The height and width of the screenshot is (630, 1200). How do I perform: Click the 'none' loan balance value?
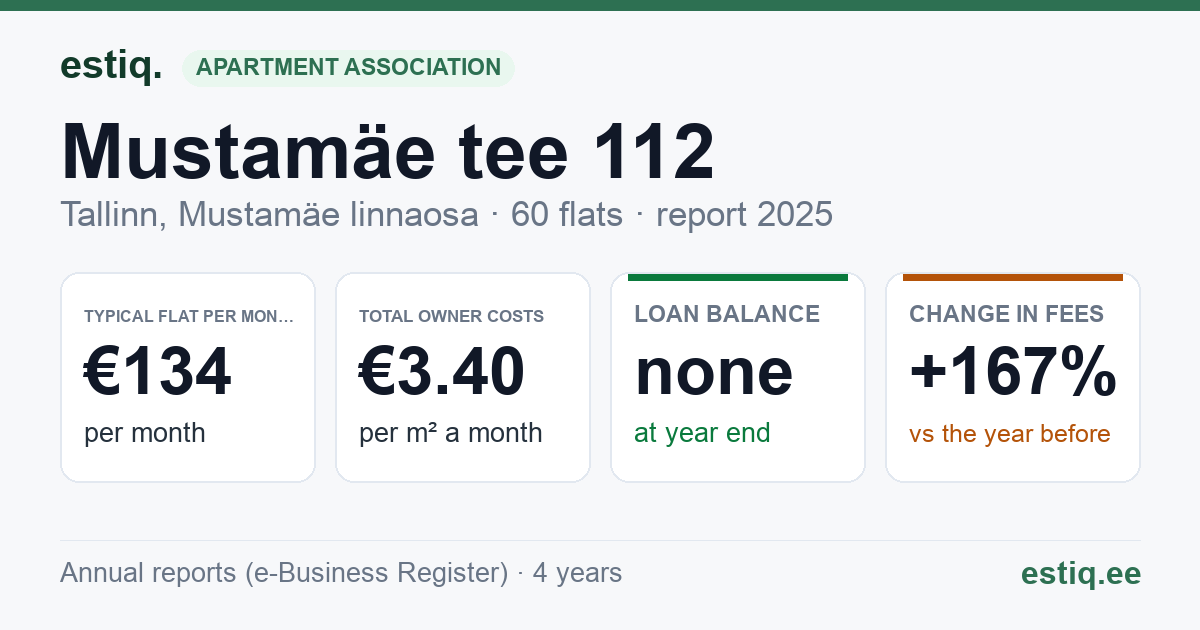714,371
